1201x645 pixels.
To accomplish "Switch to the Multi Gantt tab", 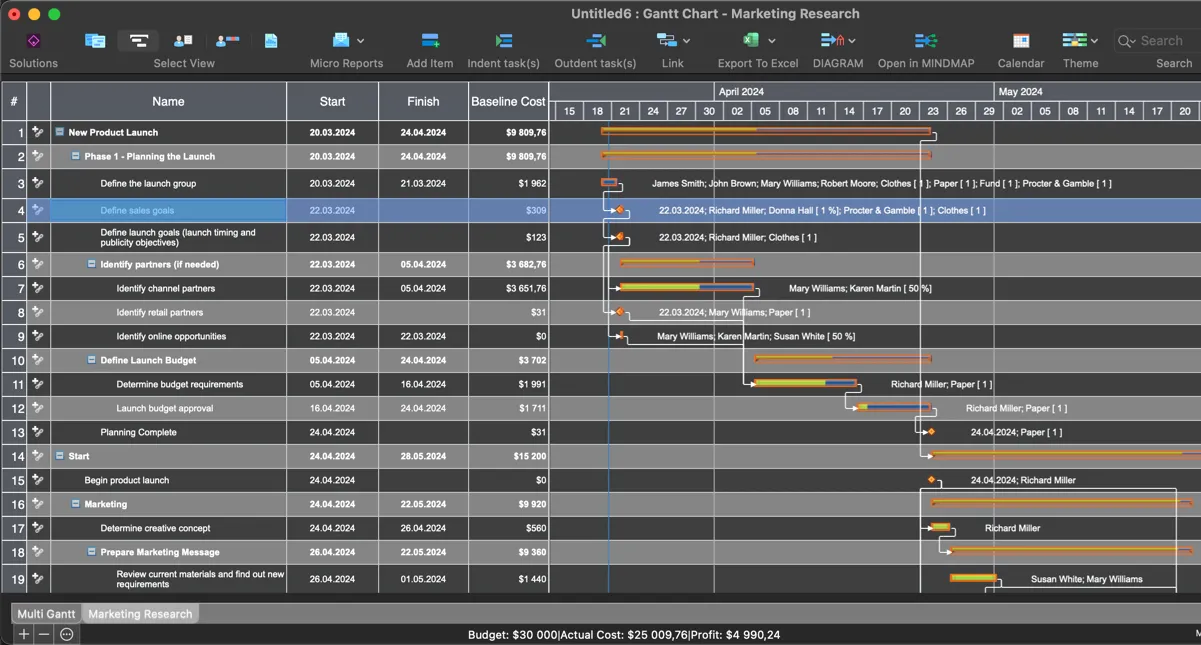I will pos(46,614).
